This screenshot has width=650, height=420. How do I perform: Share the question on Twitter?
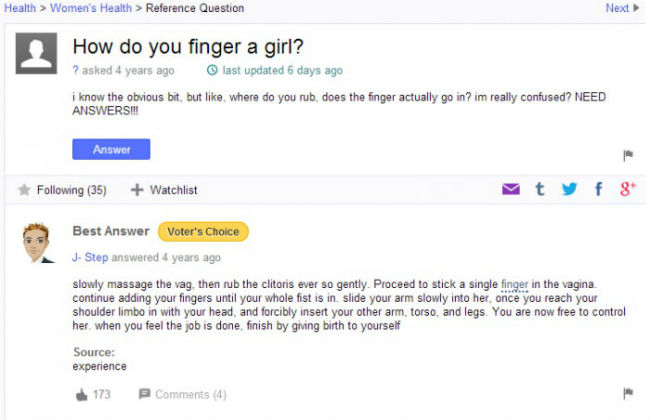click(x=569, y=190)
